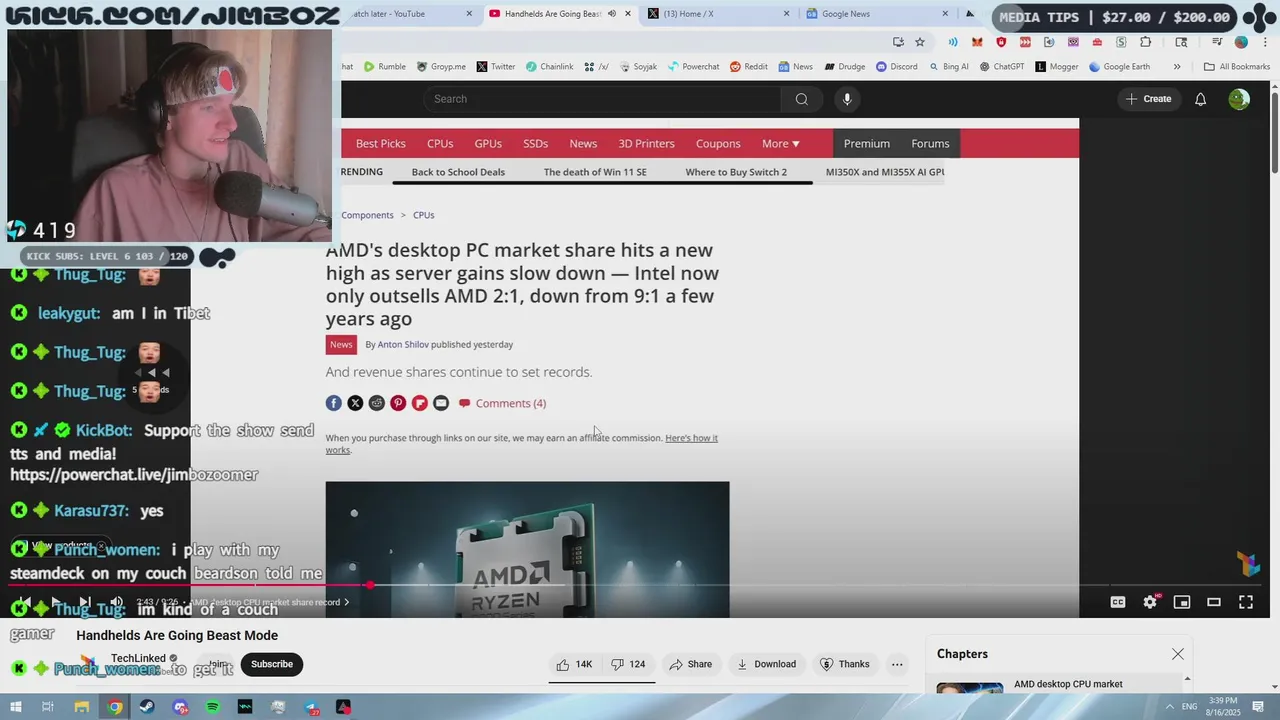Select the SSDs menu item
This screenshot has height=720, width=1280.
[x=536, y=144]
